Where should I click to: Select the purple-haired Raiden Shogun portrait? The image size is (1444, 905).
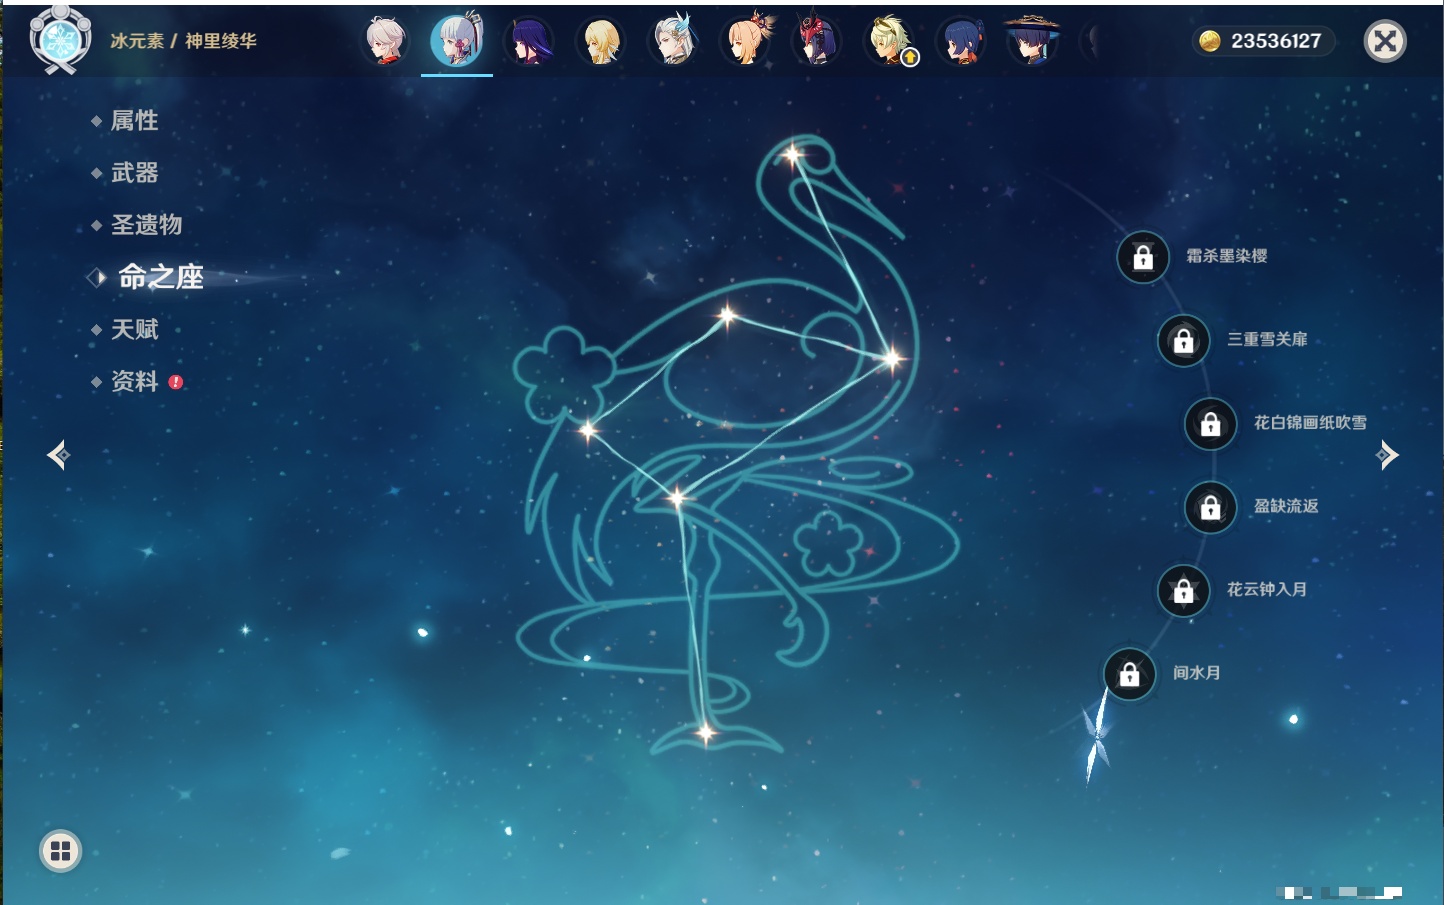click(x=529, y=41)
